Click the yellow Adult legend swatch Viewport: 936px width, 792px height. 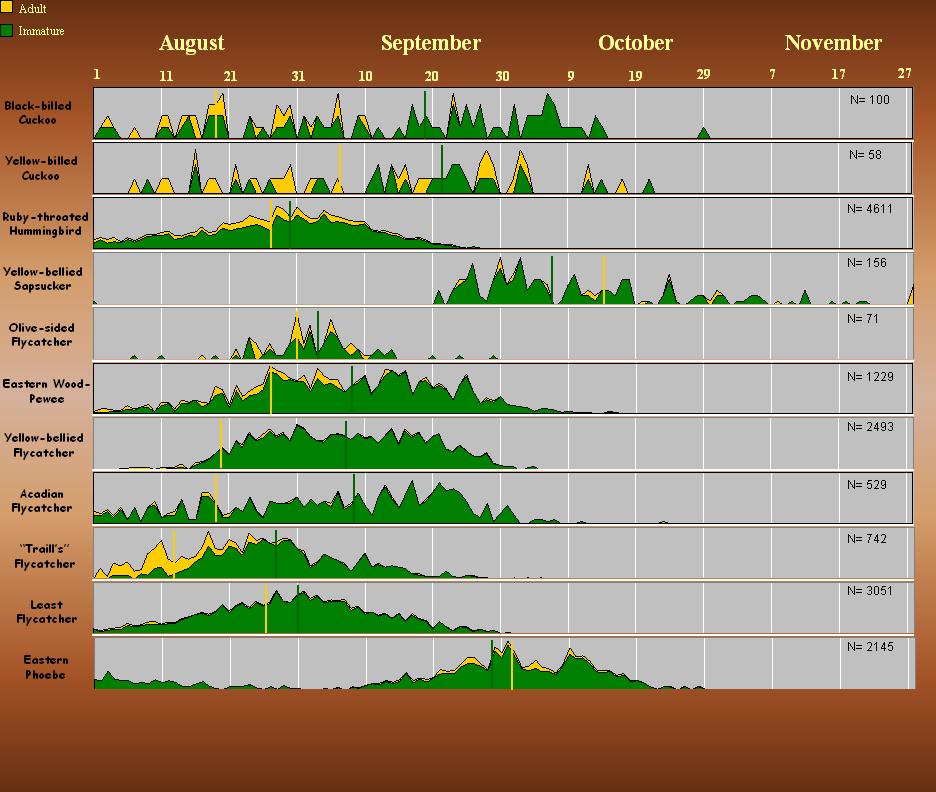pyautogui.click(x=6, y=8)
